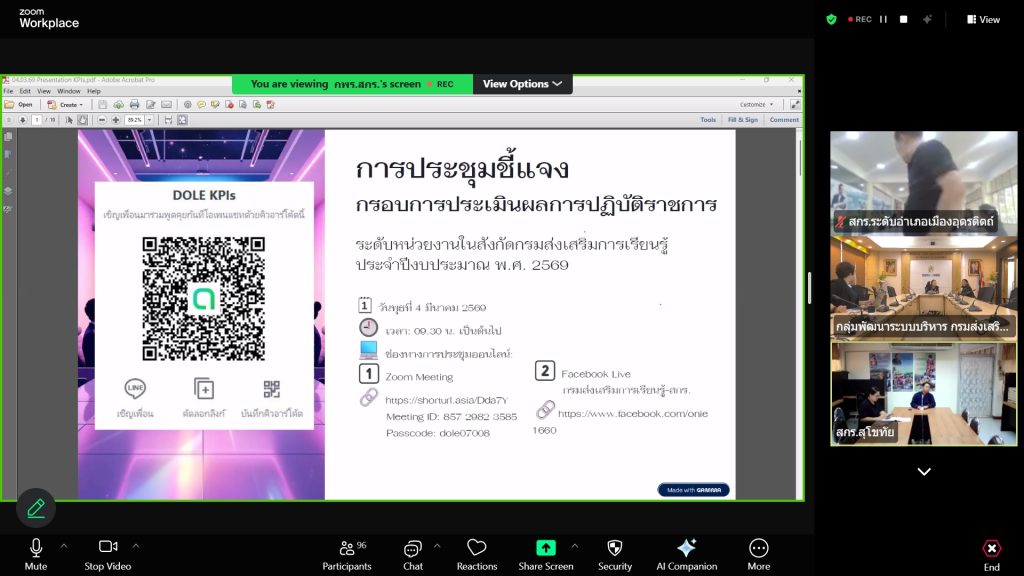Mute the microphone
1024x576 pixels.
point(36,554)
